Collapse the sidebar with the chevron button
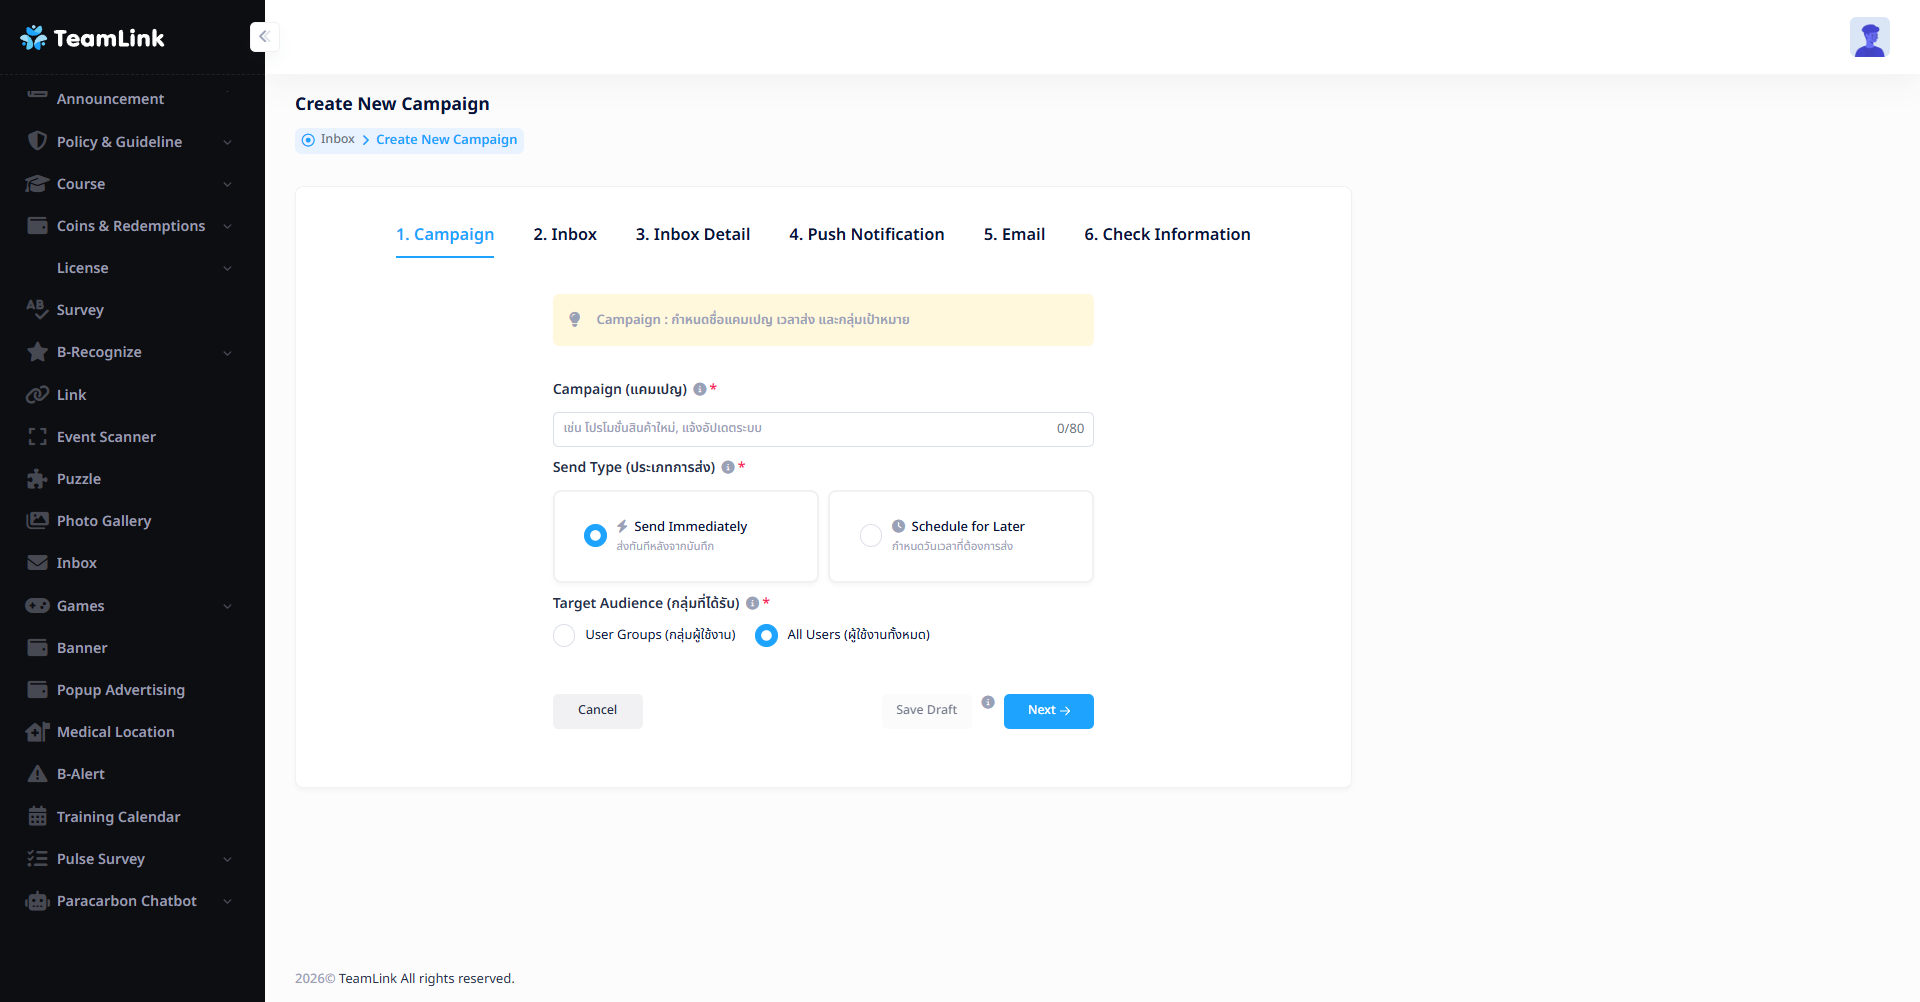 click(264, 37)
